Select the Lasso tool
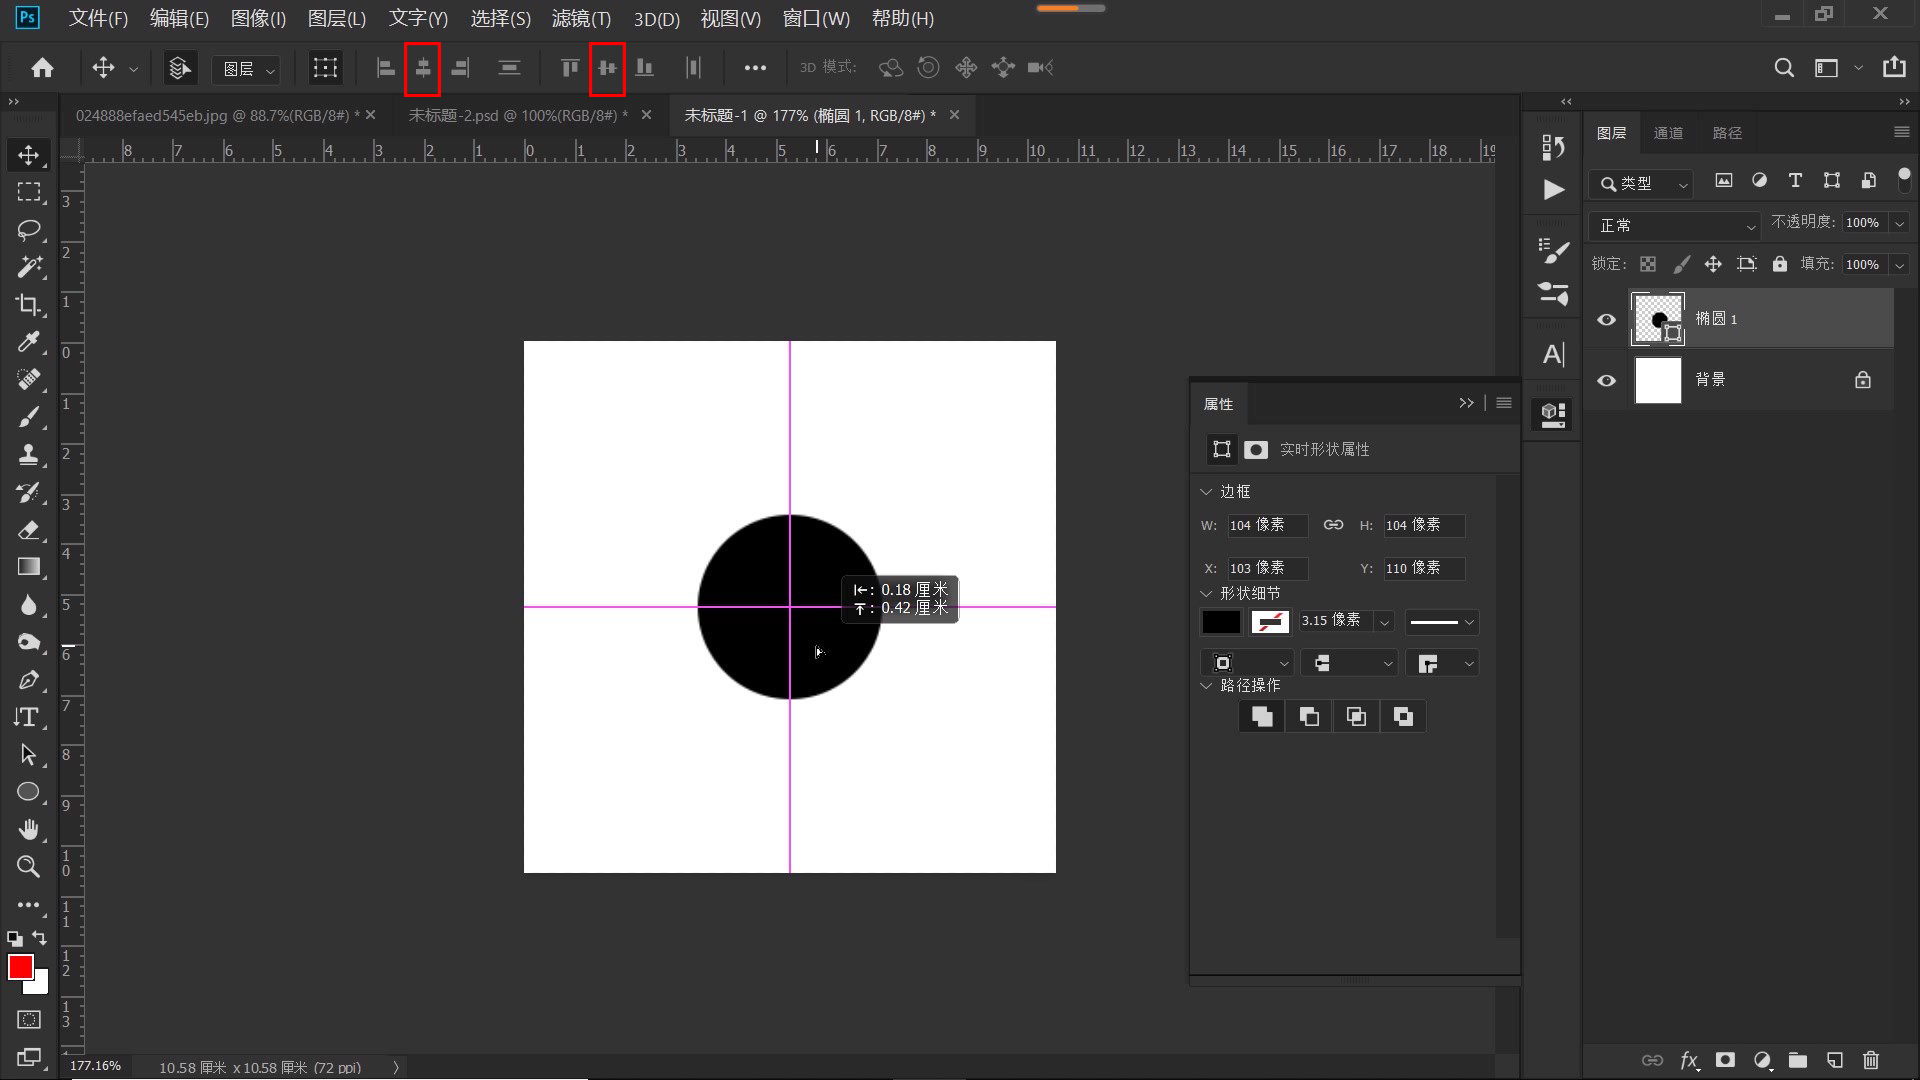This screenshot has width=1920, height=1080. 28,229
